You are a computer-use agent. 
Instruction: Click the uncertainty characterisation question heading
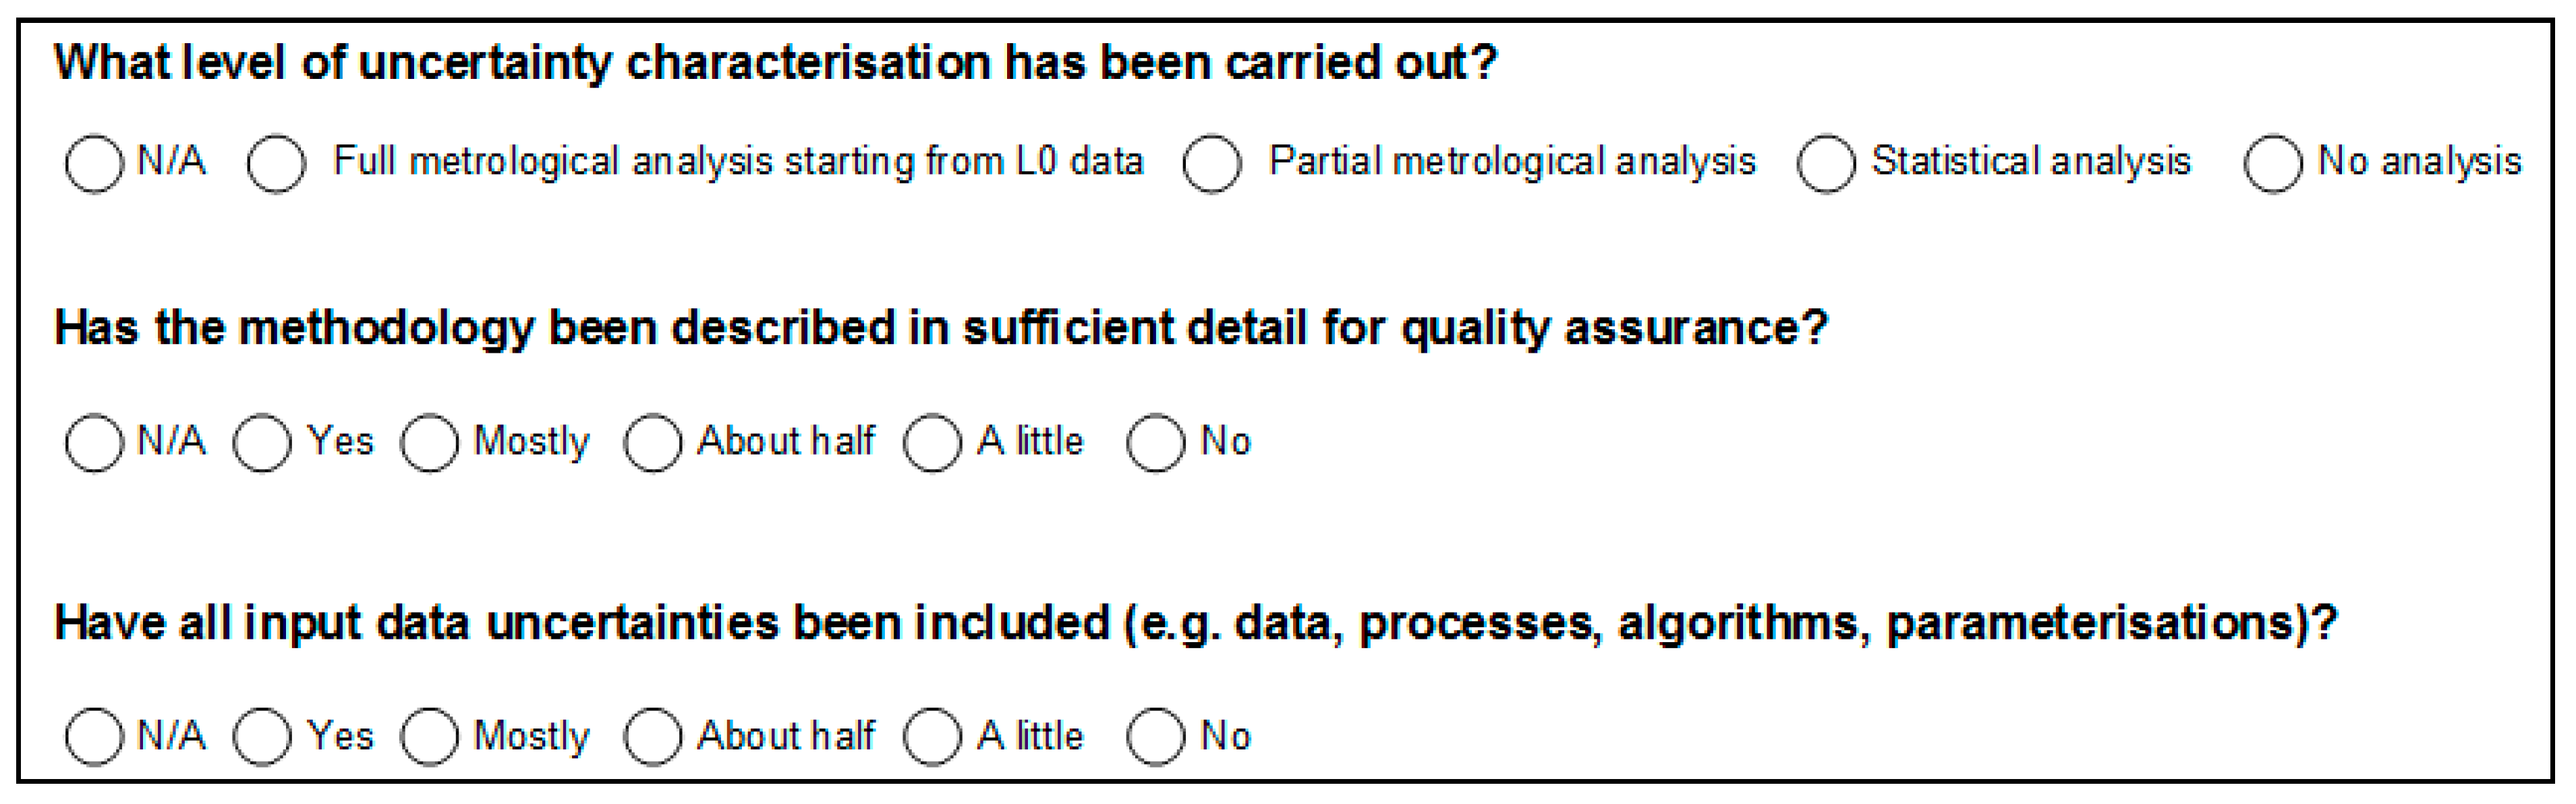click(x=775, y=63)
